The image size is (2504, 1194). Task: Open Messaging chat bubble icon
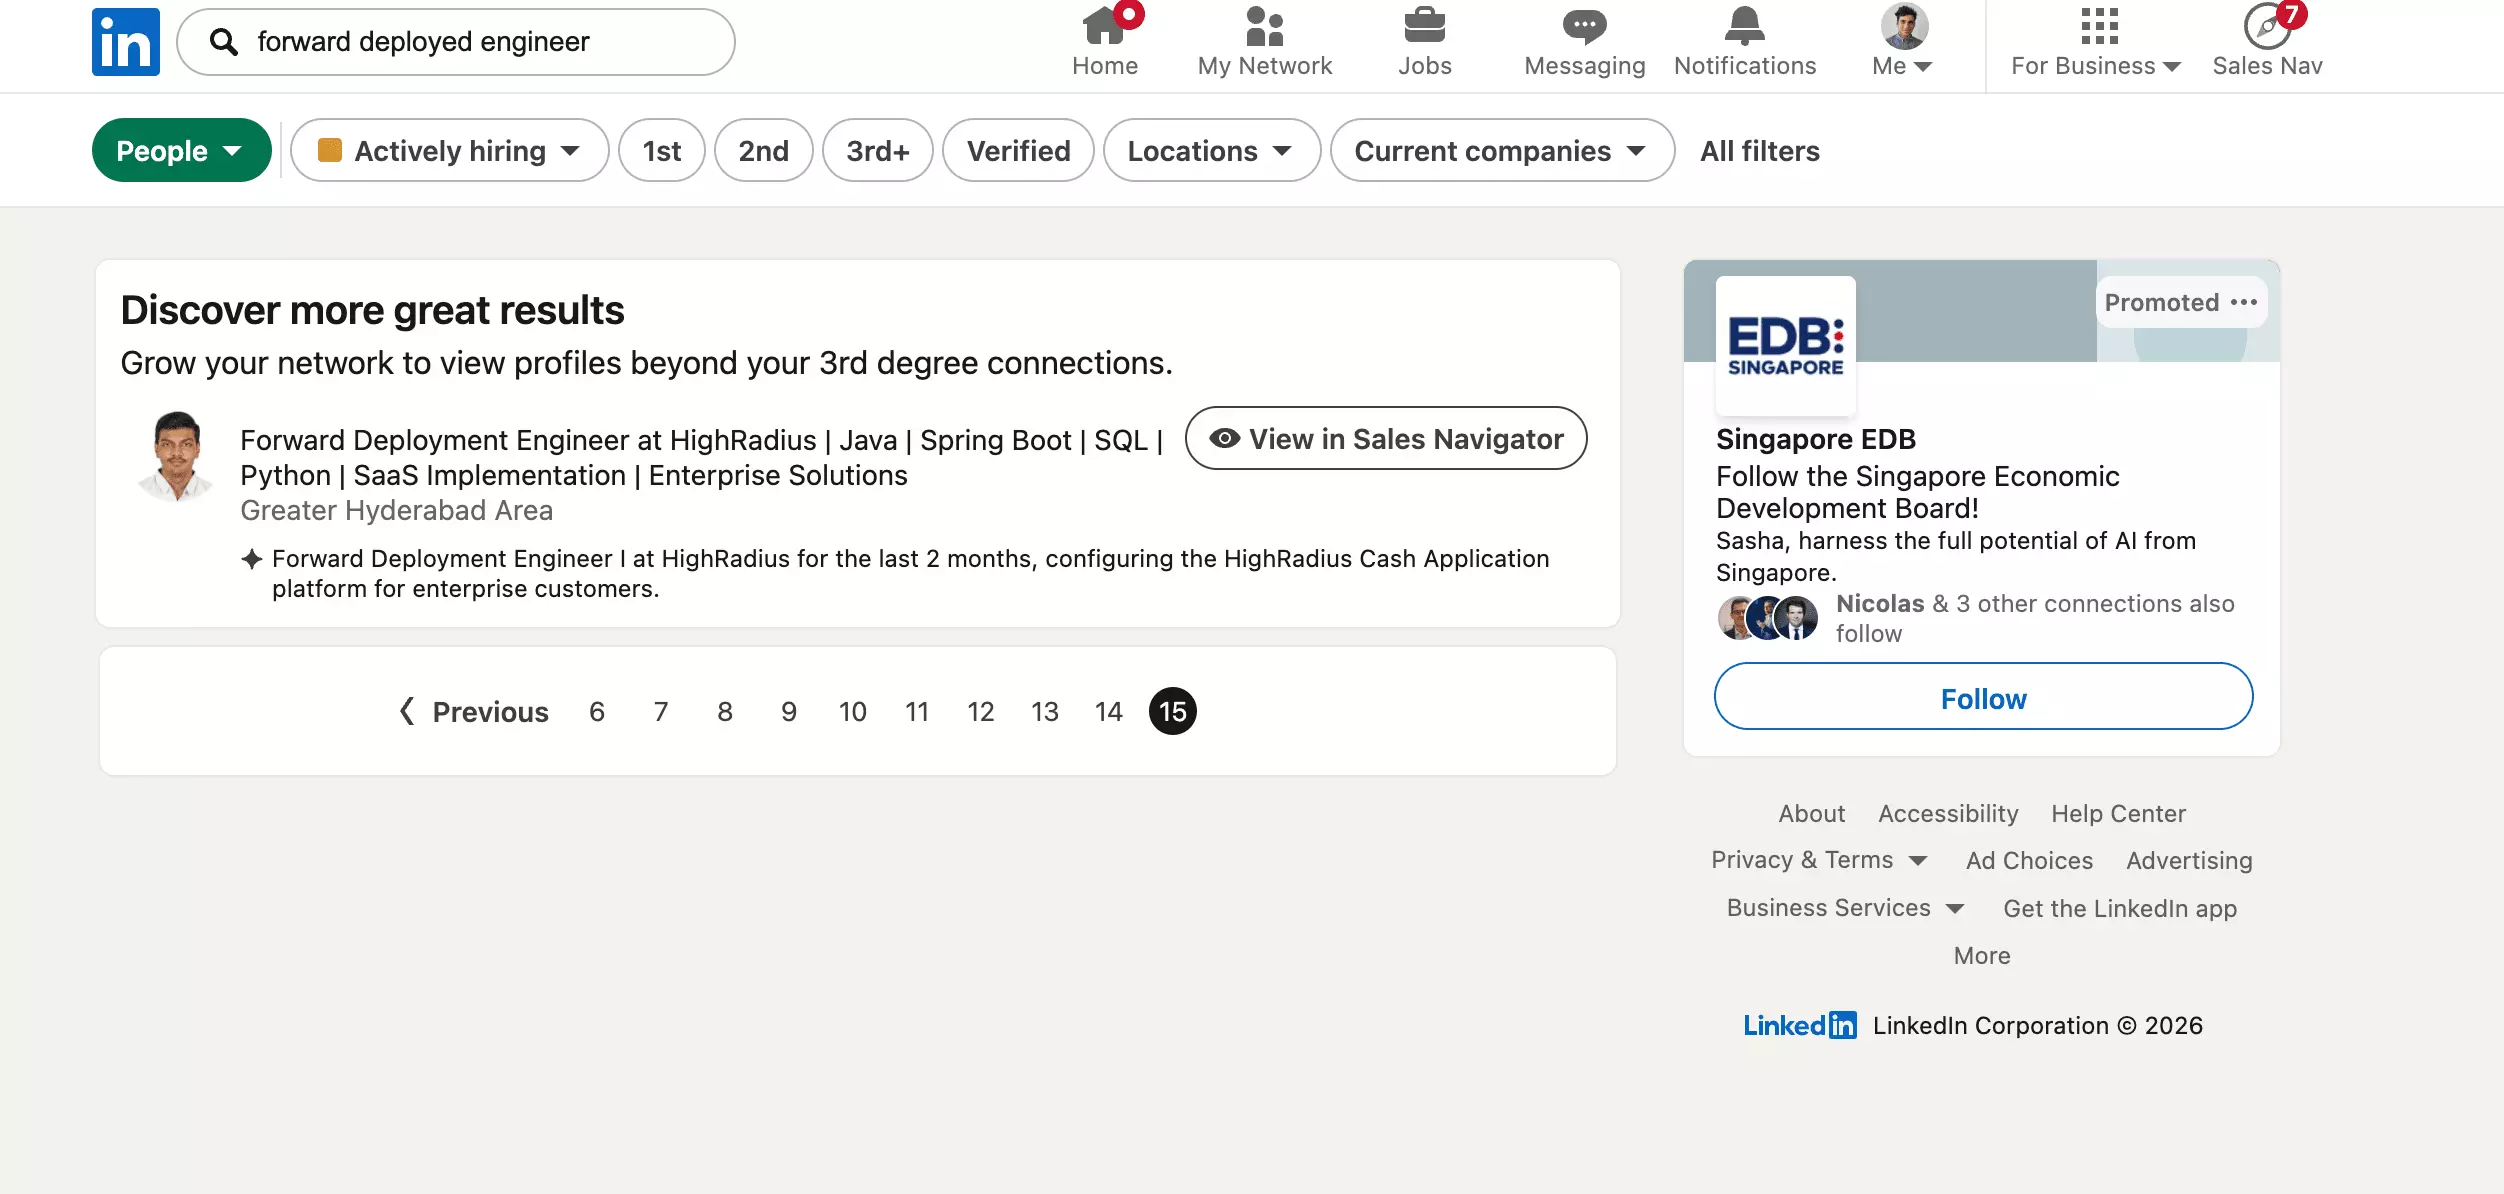pyautogui.click(x=1584, y=27)
